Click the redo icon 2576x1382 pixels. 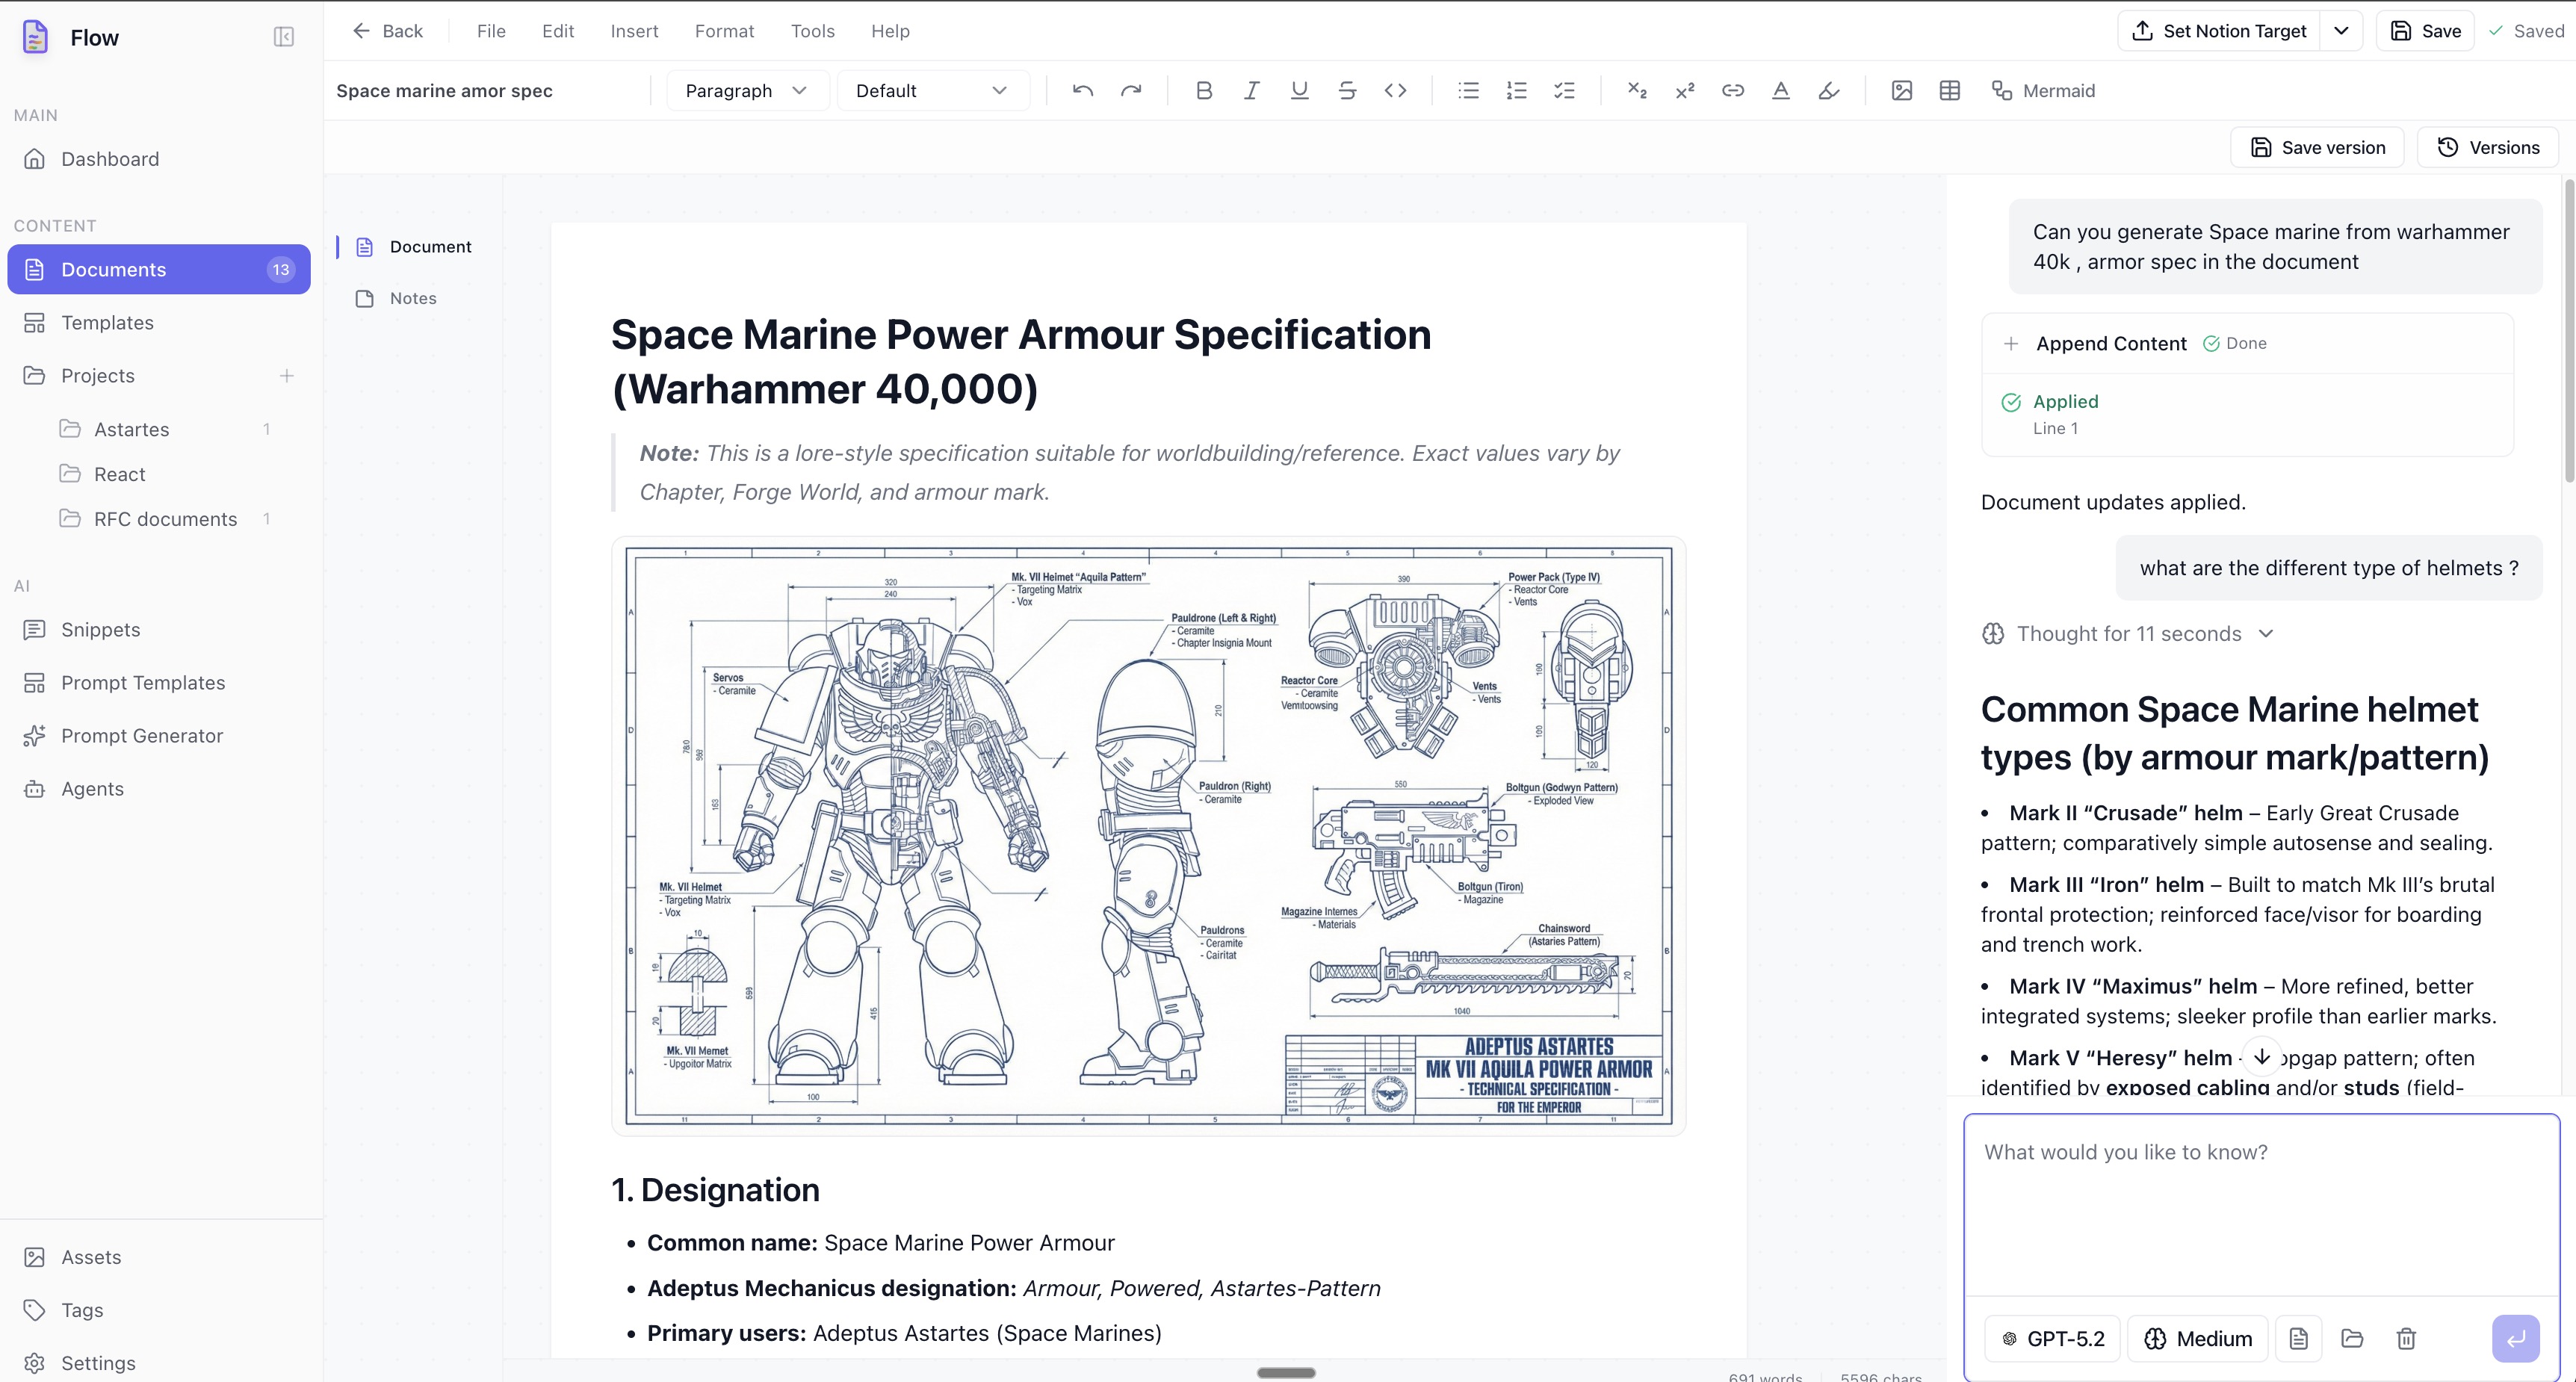point(1131,91)
